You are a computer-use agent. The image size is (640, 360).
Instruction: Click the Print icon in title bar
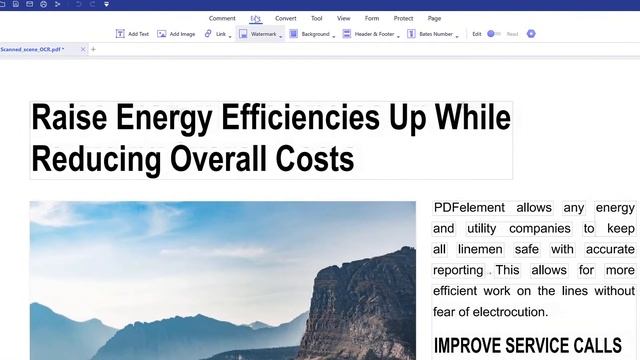point(43,4)
